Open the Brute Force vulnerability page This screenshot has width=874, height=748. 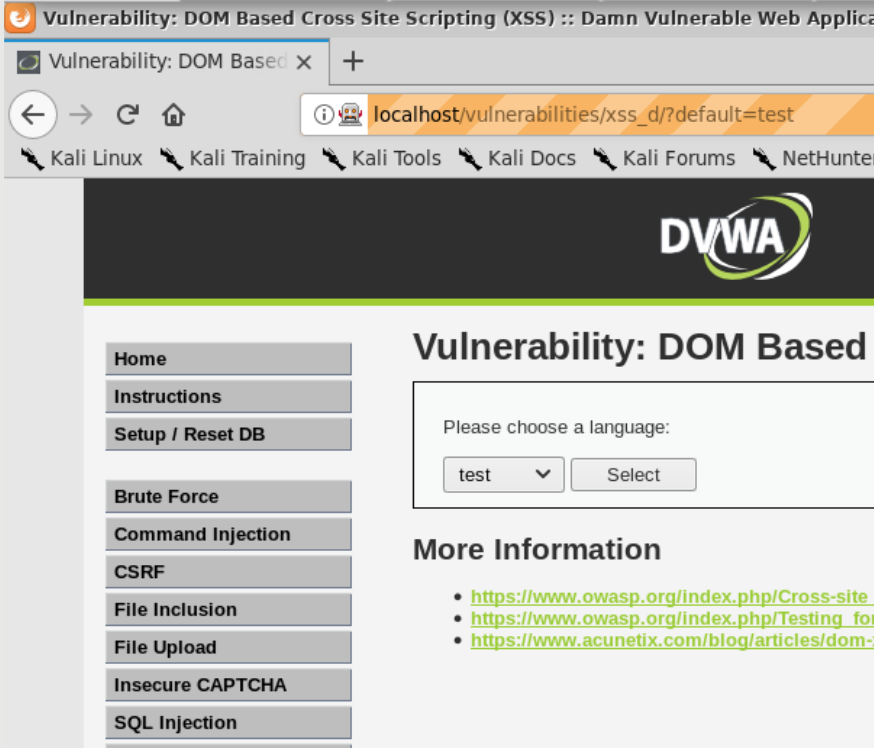coord(228,497)
